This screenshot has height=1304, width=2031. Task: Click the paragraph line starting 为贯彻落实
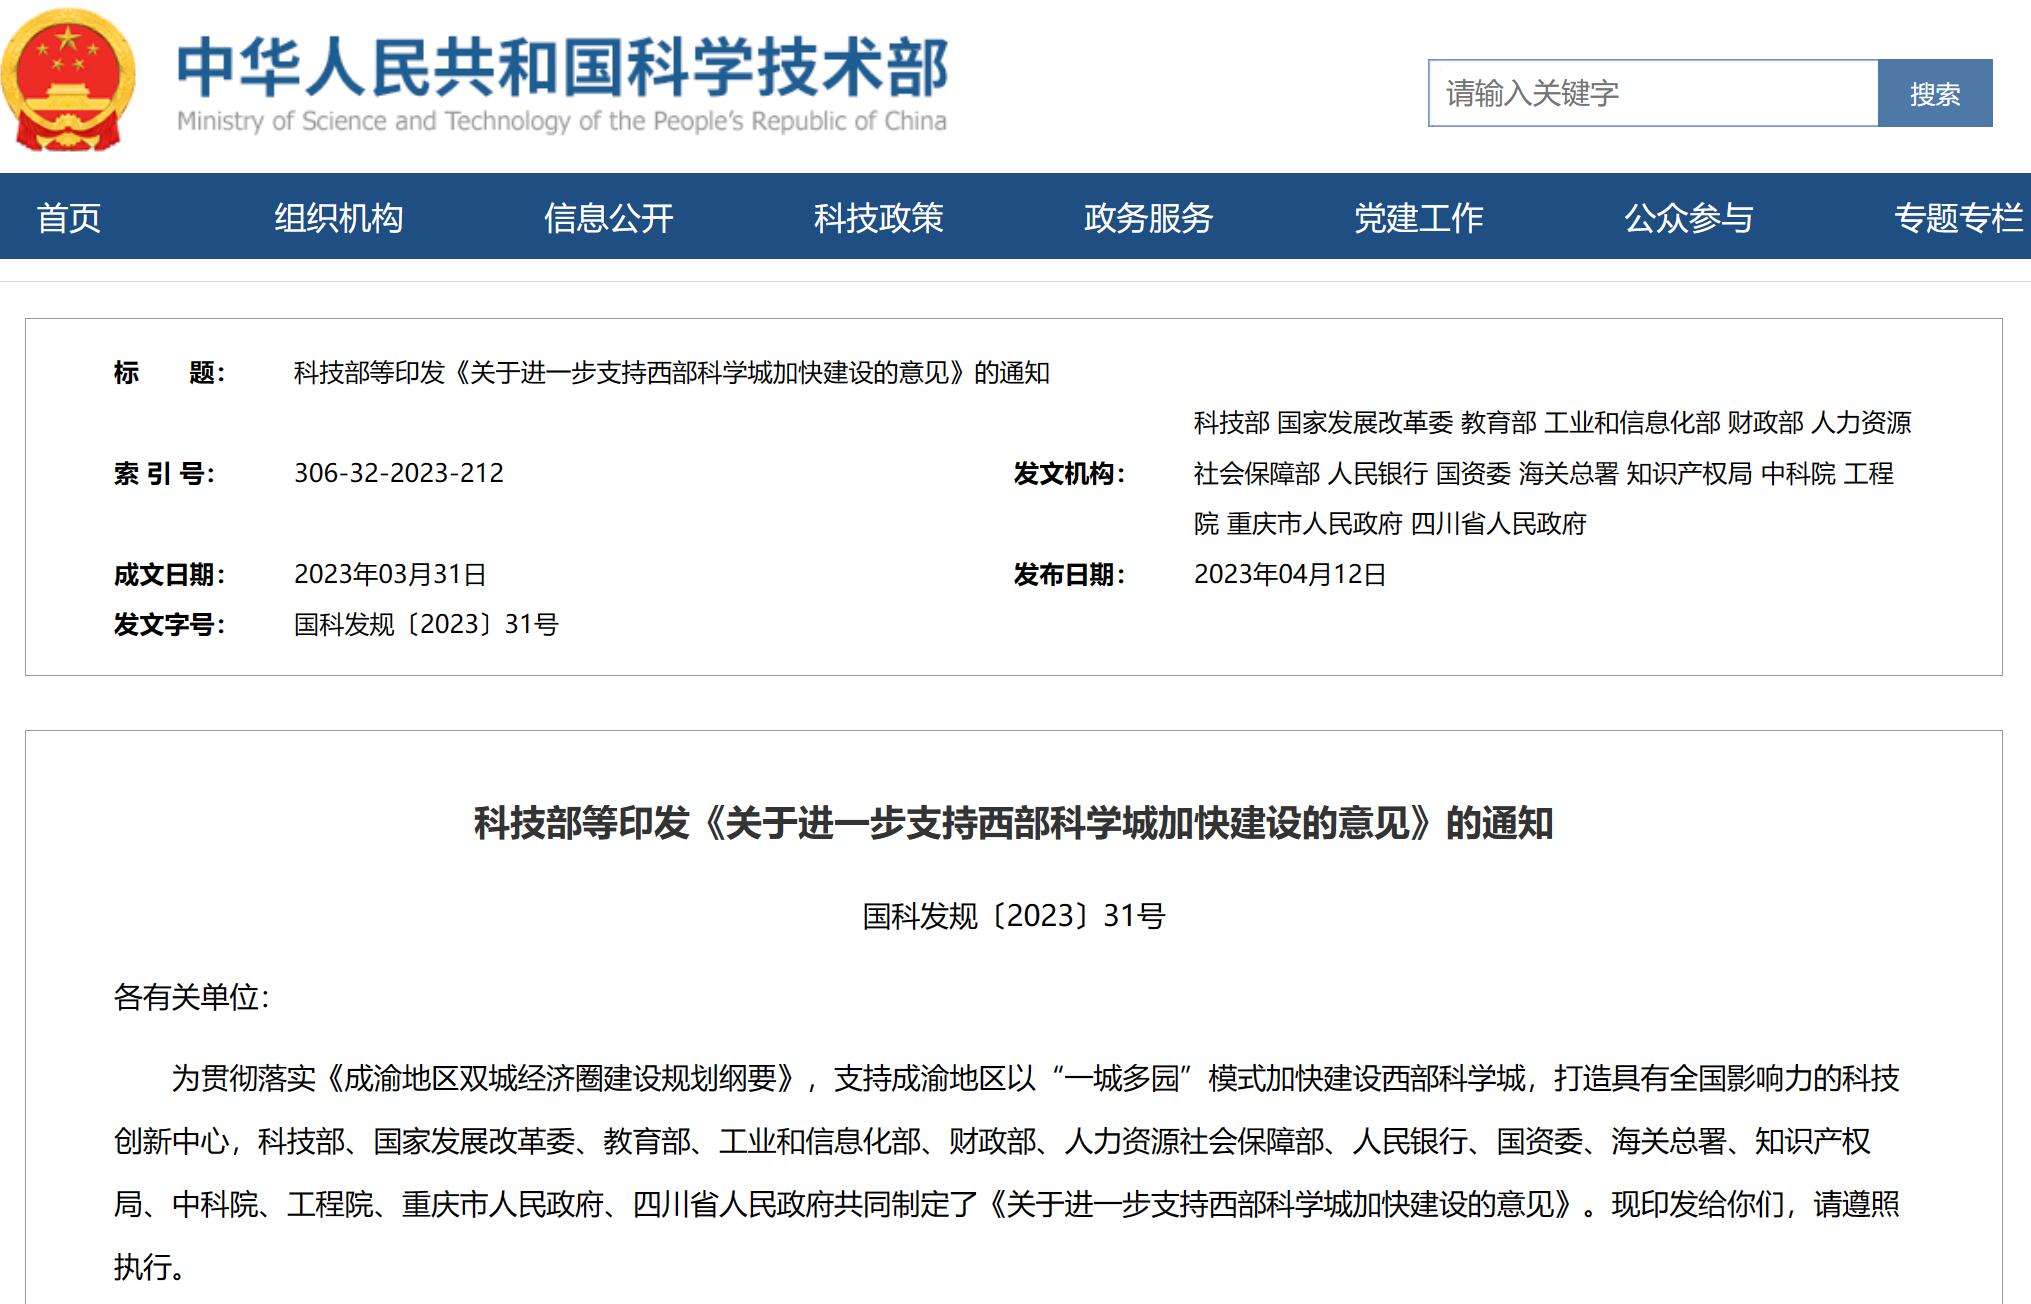tap(1035, 1077)
